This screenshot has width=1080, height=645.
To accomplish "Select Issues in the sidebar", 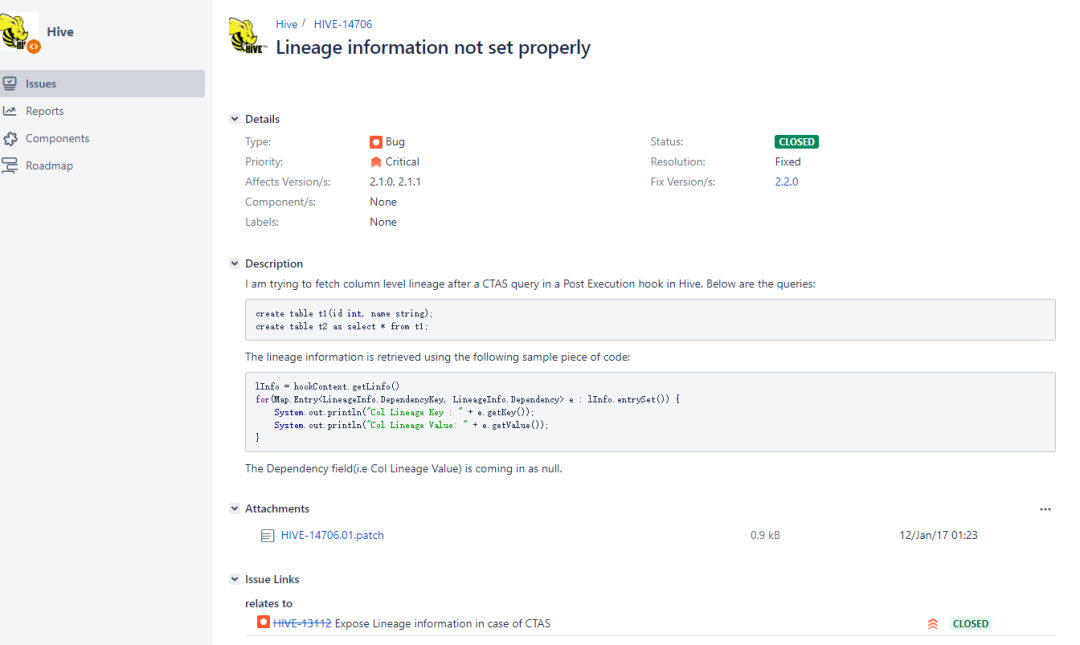I will (x=102, y=83).
